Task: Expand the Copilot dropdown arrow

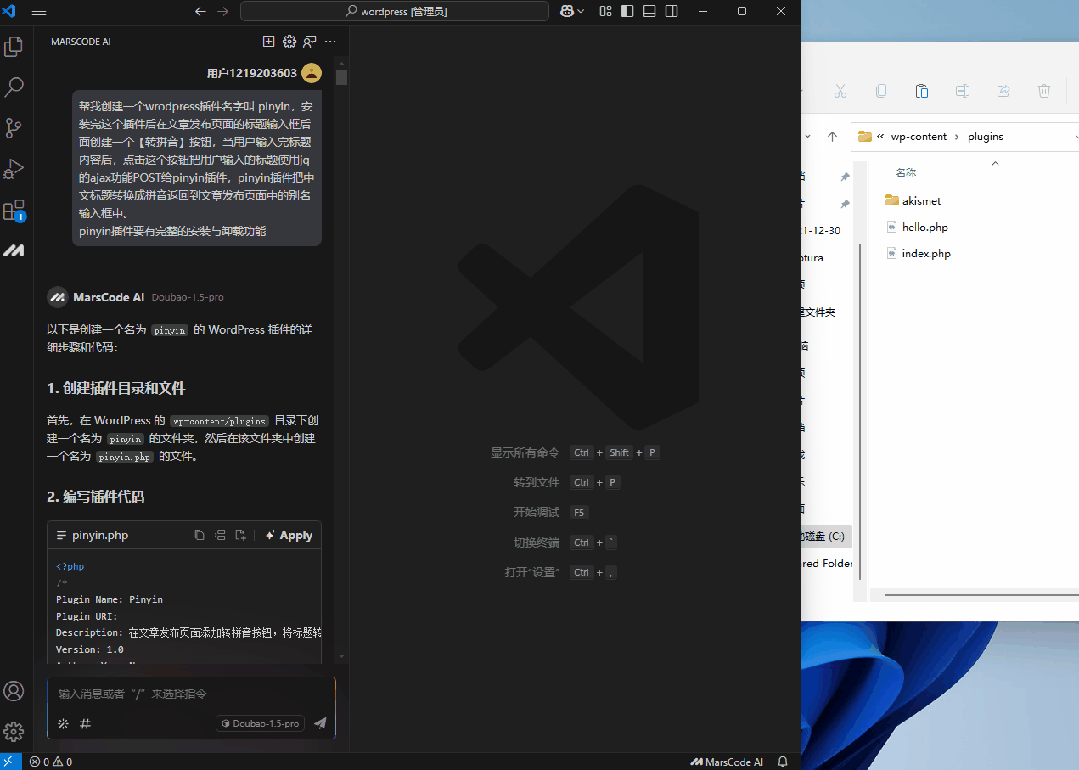Action: [x=581, y=12]
